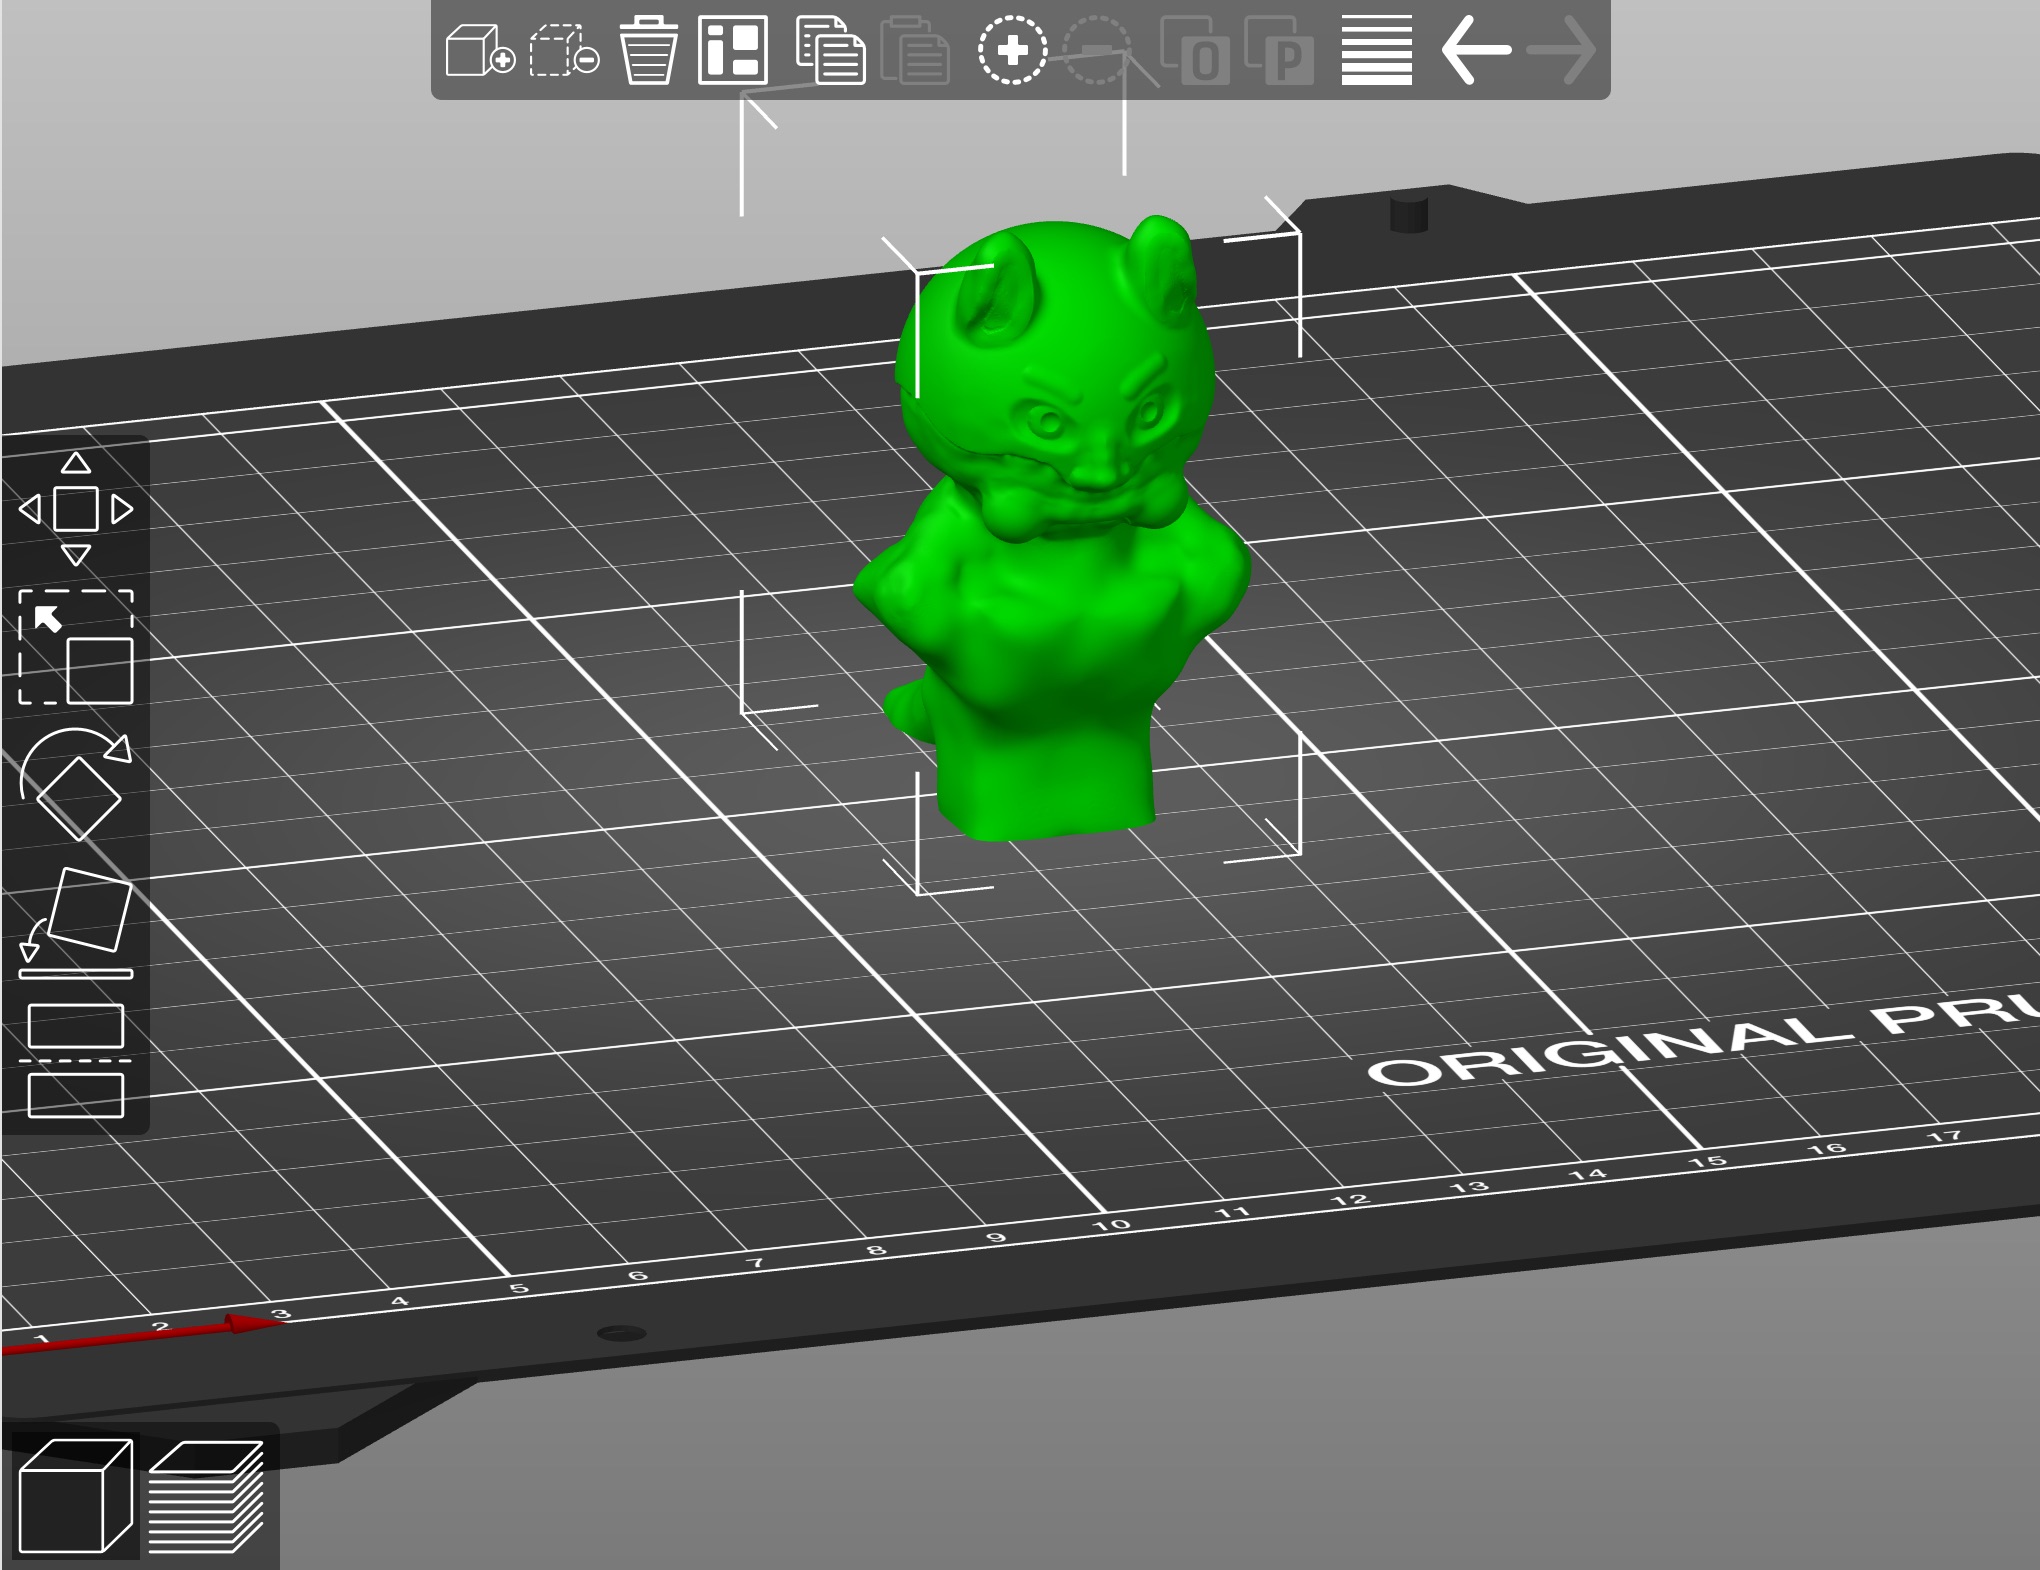This screenshot has height=1570, width=2040.
Task: Delete all objects using trash icon
Action: tap(648, 49)
